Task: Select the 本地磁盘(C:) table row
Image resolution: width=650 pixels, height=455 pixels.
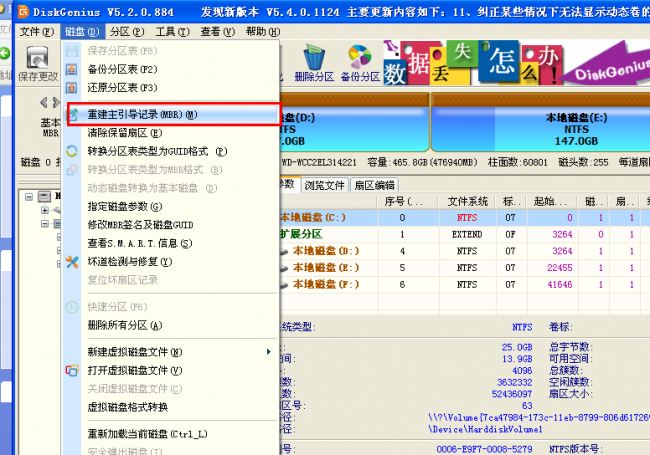Action: [465, 218]
